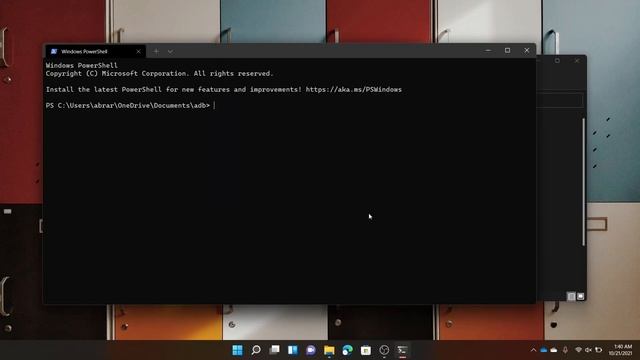This screenshot has width=640, height=360.
Task: Open a new terminal tab with plus
Action: click(156, 51)
